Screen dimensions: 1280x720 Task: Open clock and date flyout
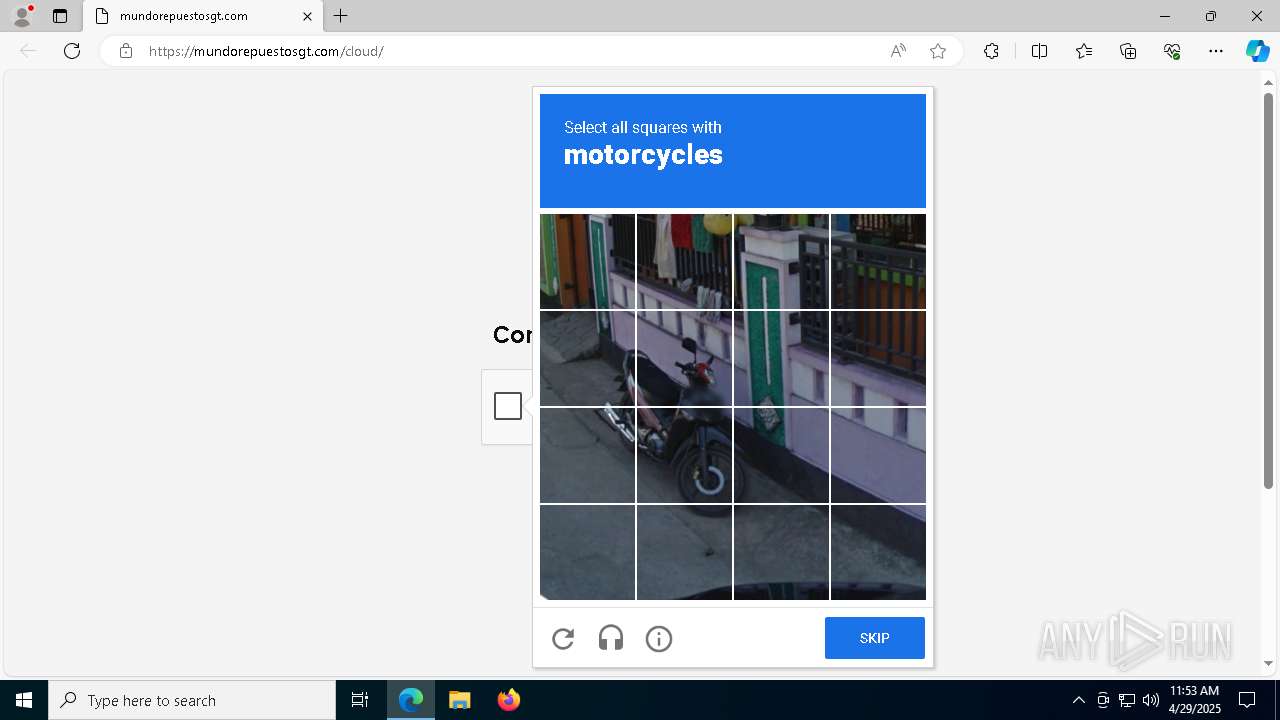click(x=1195, y=700)
